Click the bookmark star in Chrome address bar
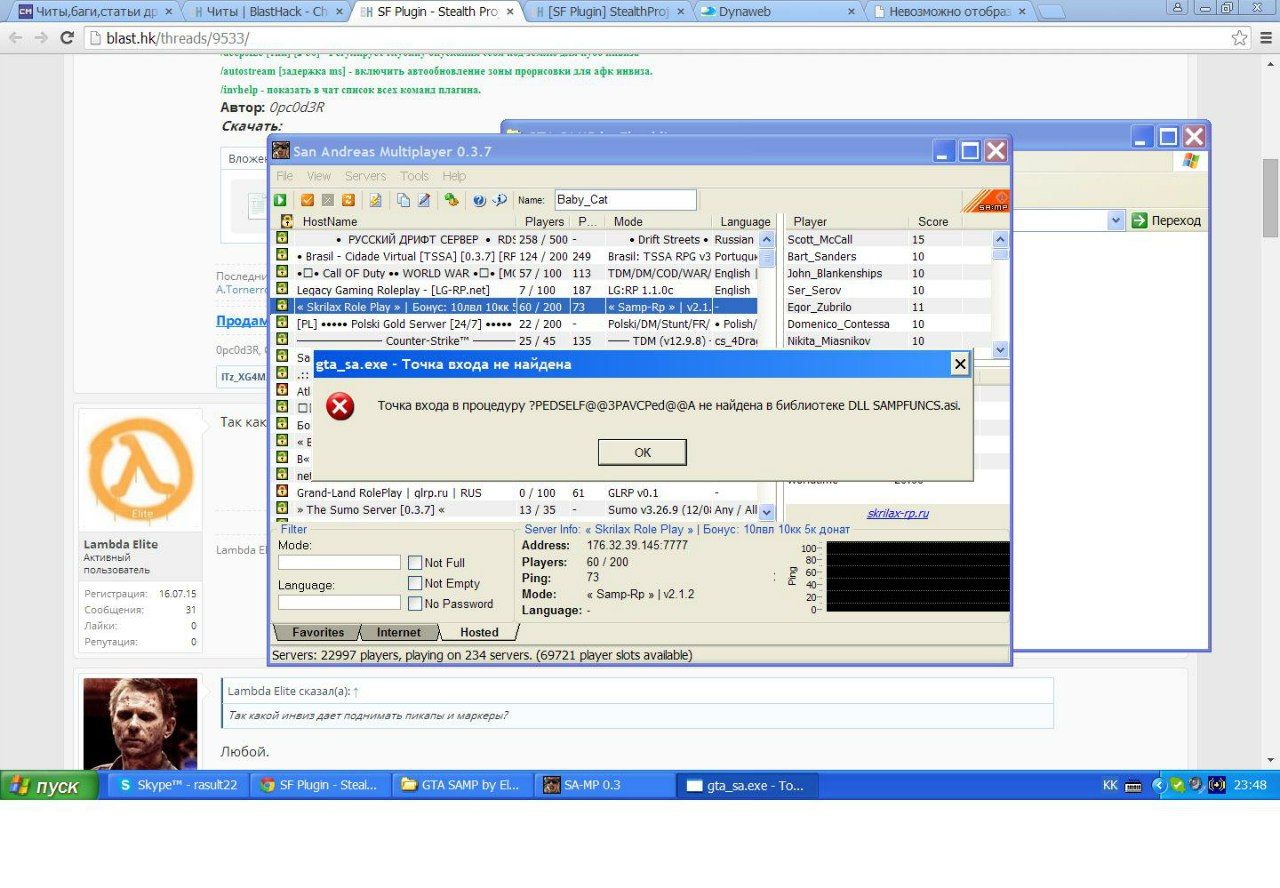The height and width of the screenshot is (888, 1280). click(1240, 38)
